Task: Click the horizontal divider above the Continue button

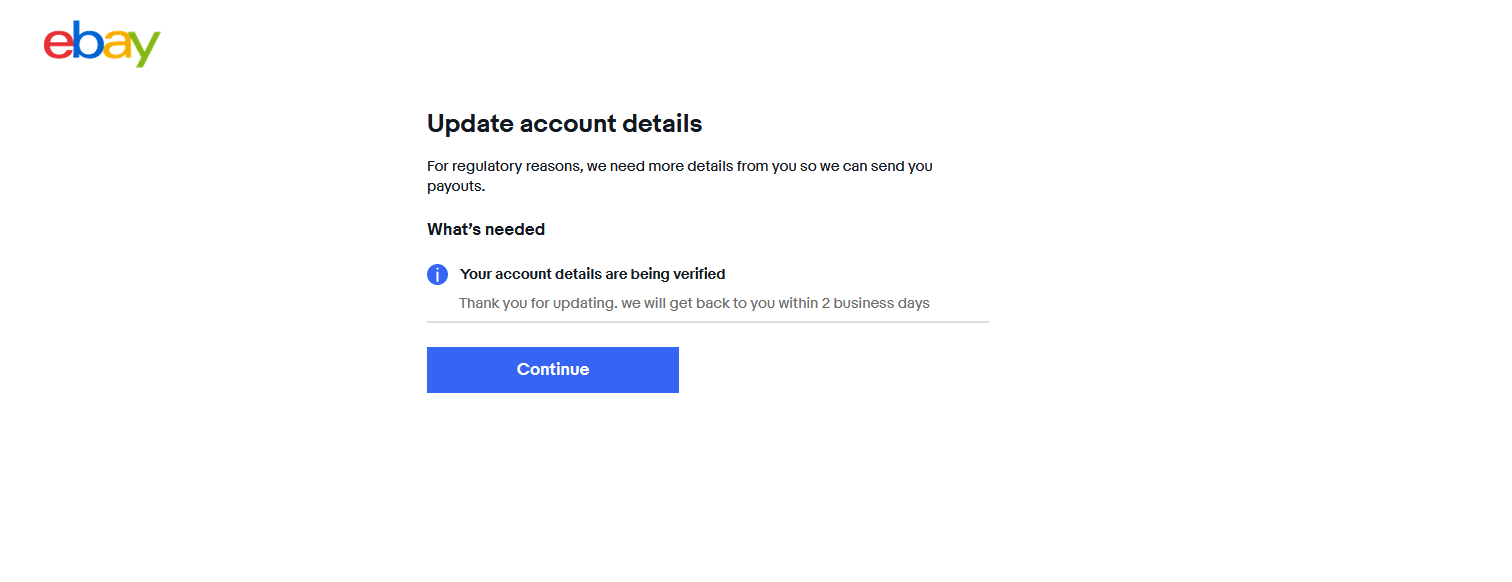Action: [x=707, y=322]
